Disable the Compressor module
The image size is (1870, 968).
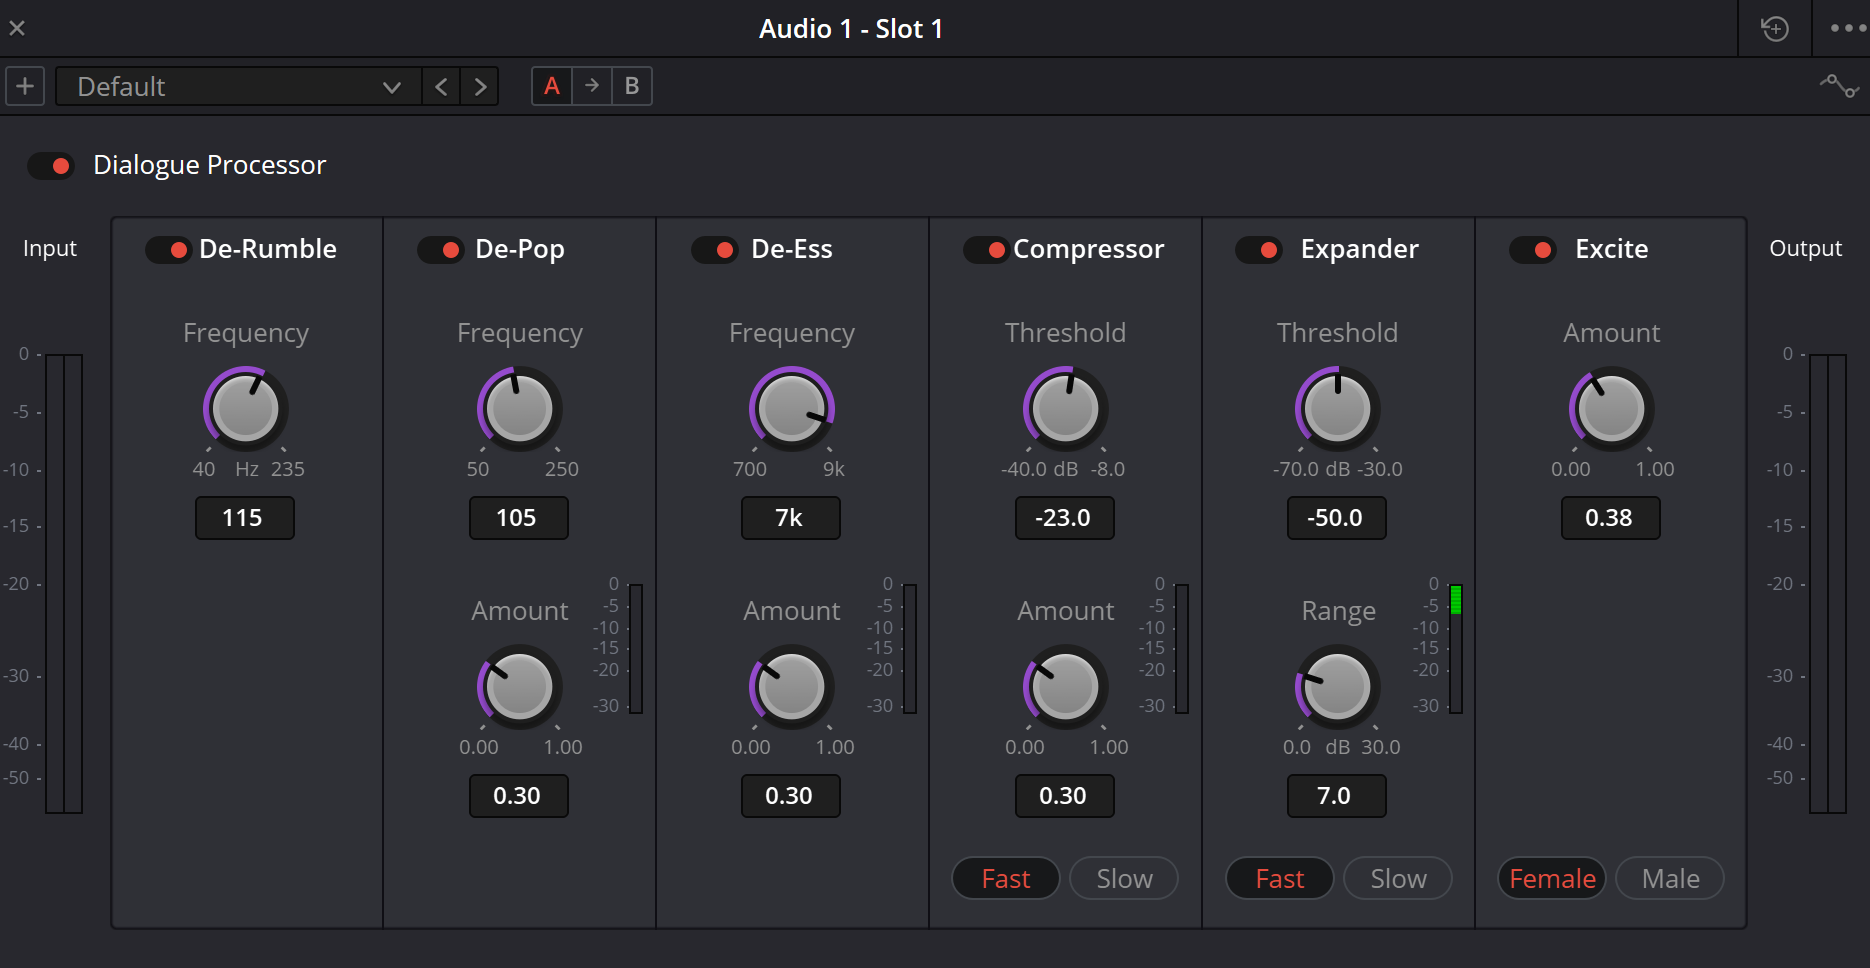[986, 249]
